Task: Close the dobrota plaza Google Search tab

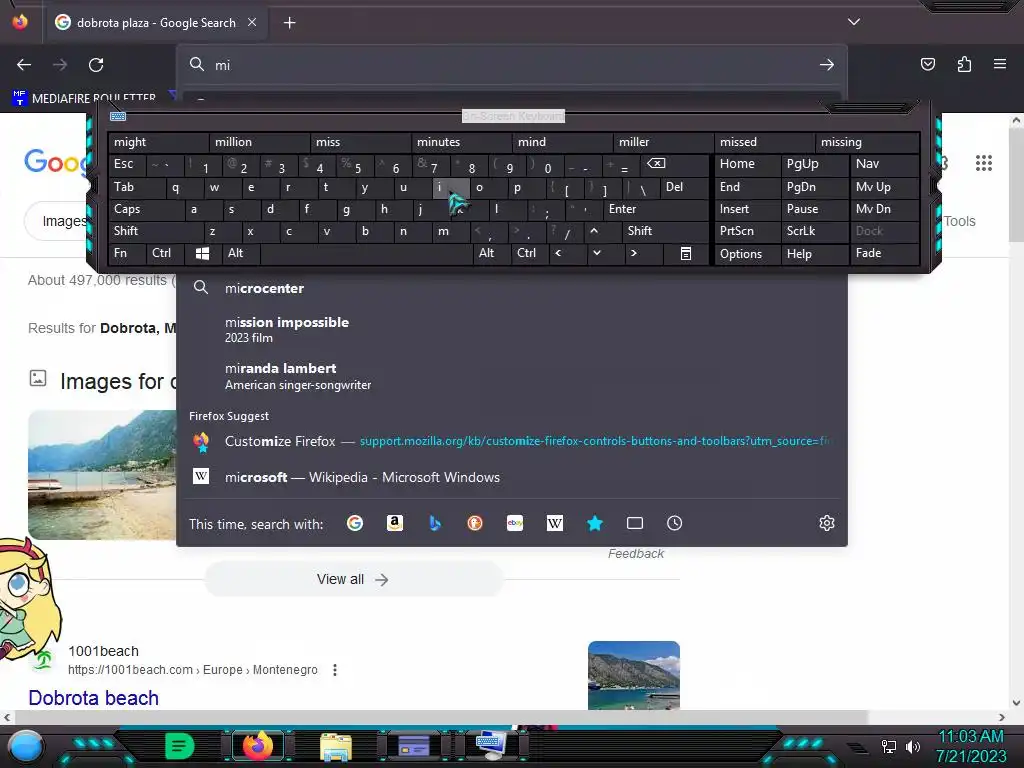Action: pos(252,22)
